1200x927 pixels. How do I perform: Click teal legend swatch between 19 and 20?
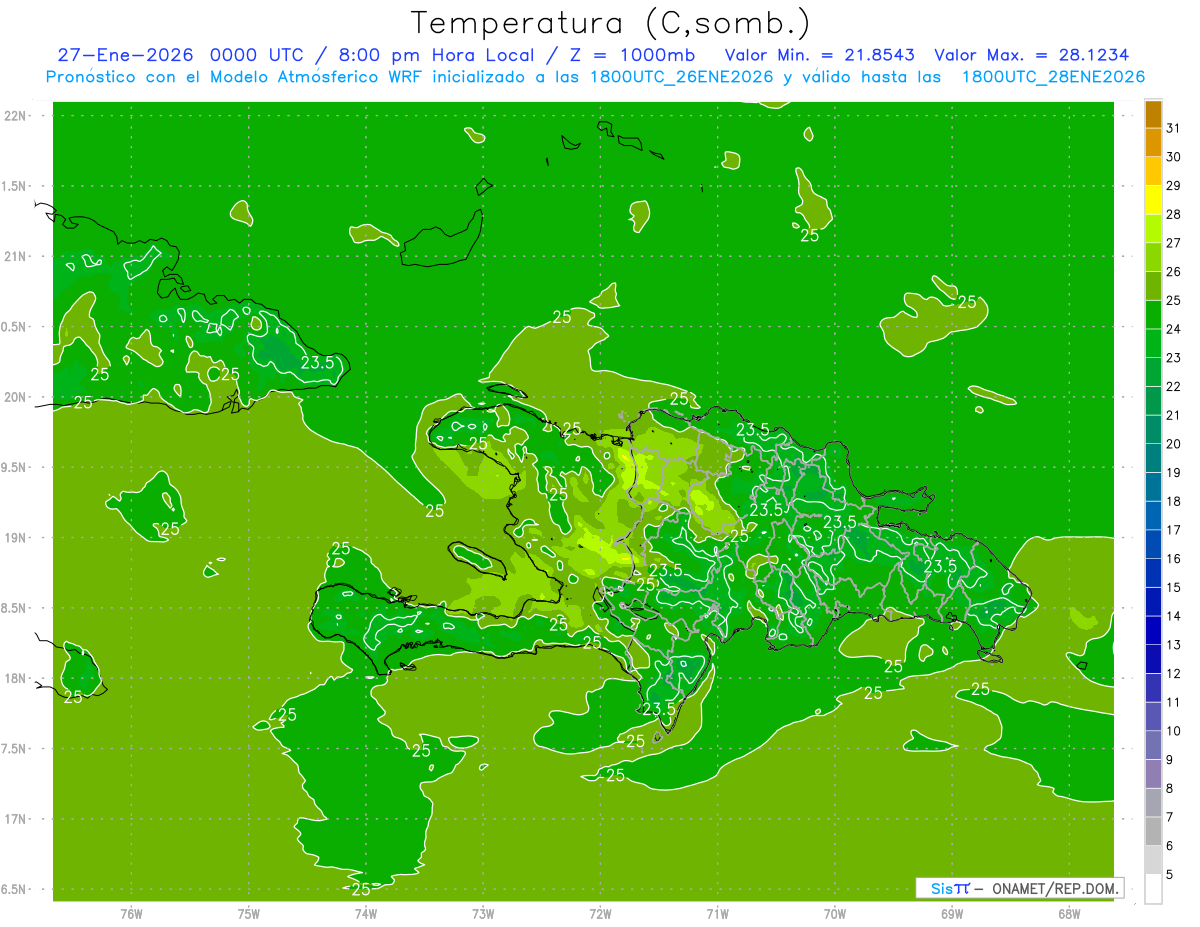1153,458
